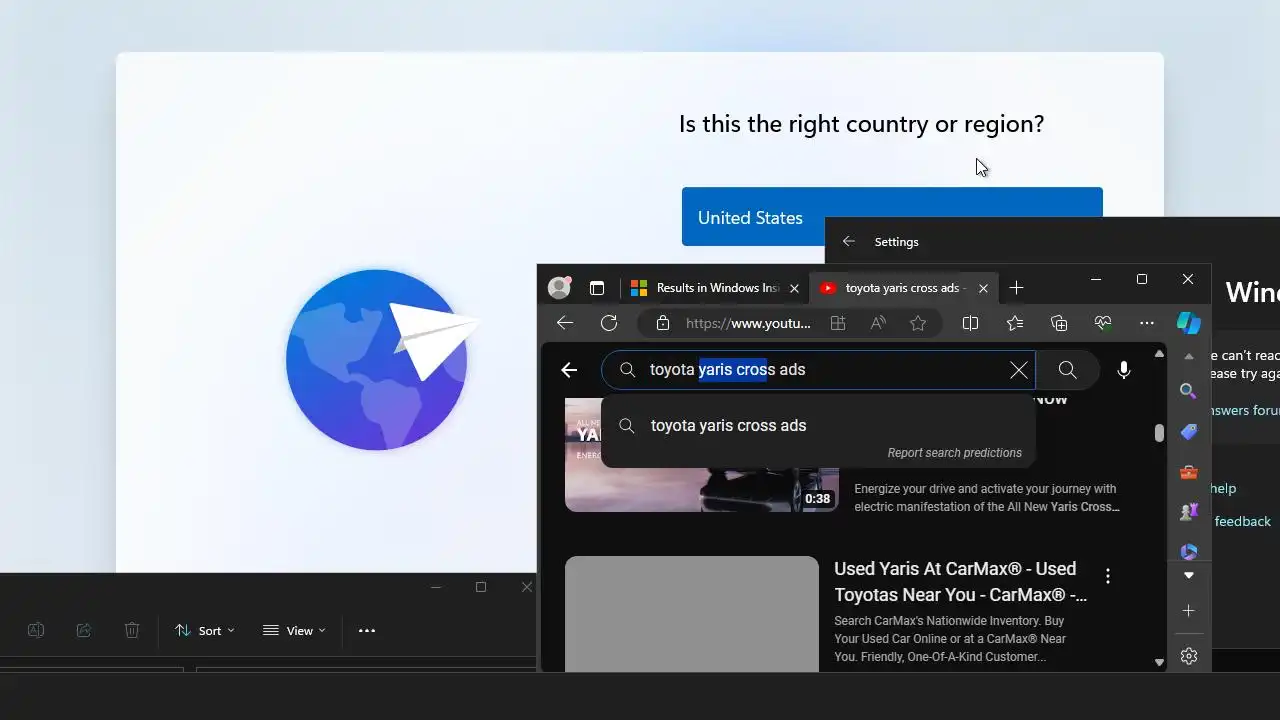Open Microsoft 365 sidebar icon
The height and width of the screenshot is (720, 1280).
tap(1189, 551)
